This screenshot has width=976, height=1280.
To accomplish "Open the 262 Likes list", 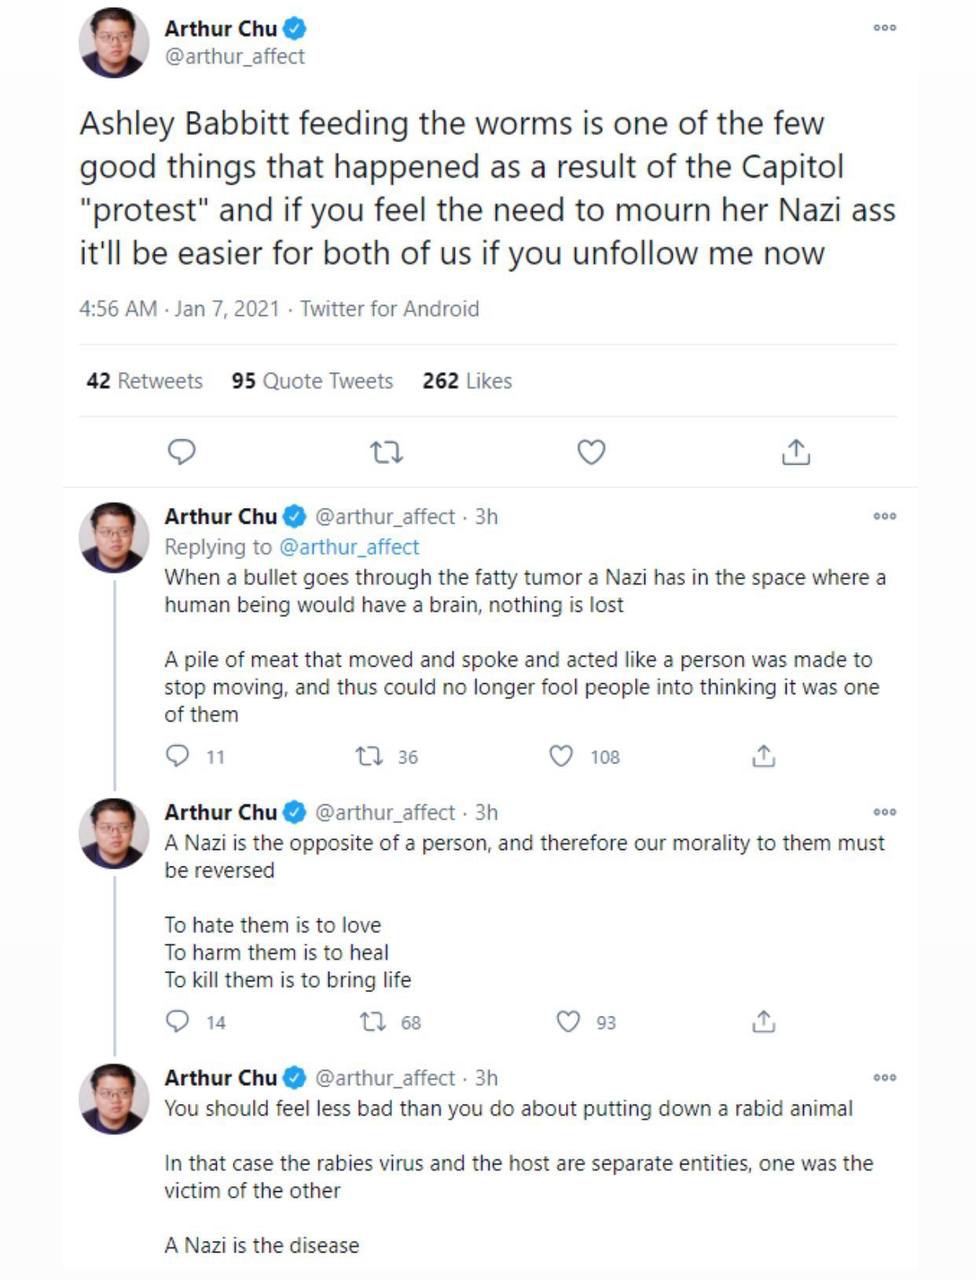I will point(467,381).
